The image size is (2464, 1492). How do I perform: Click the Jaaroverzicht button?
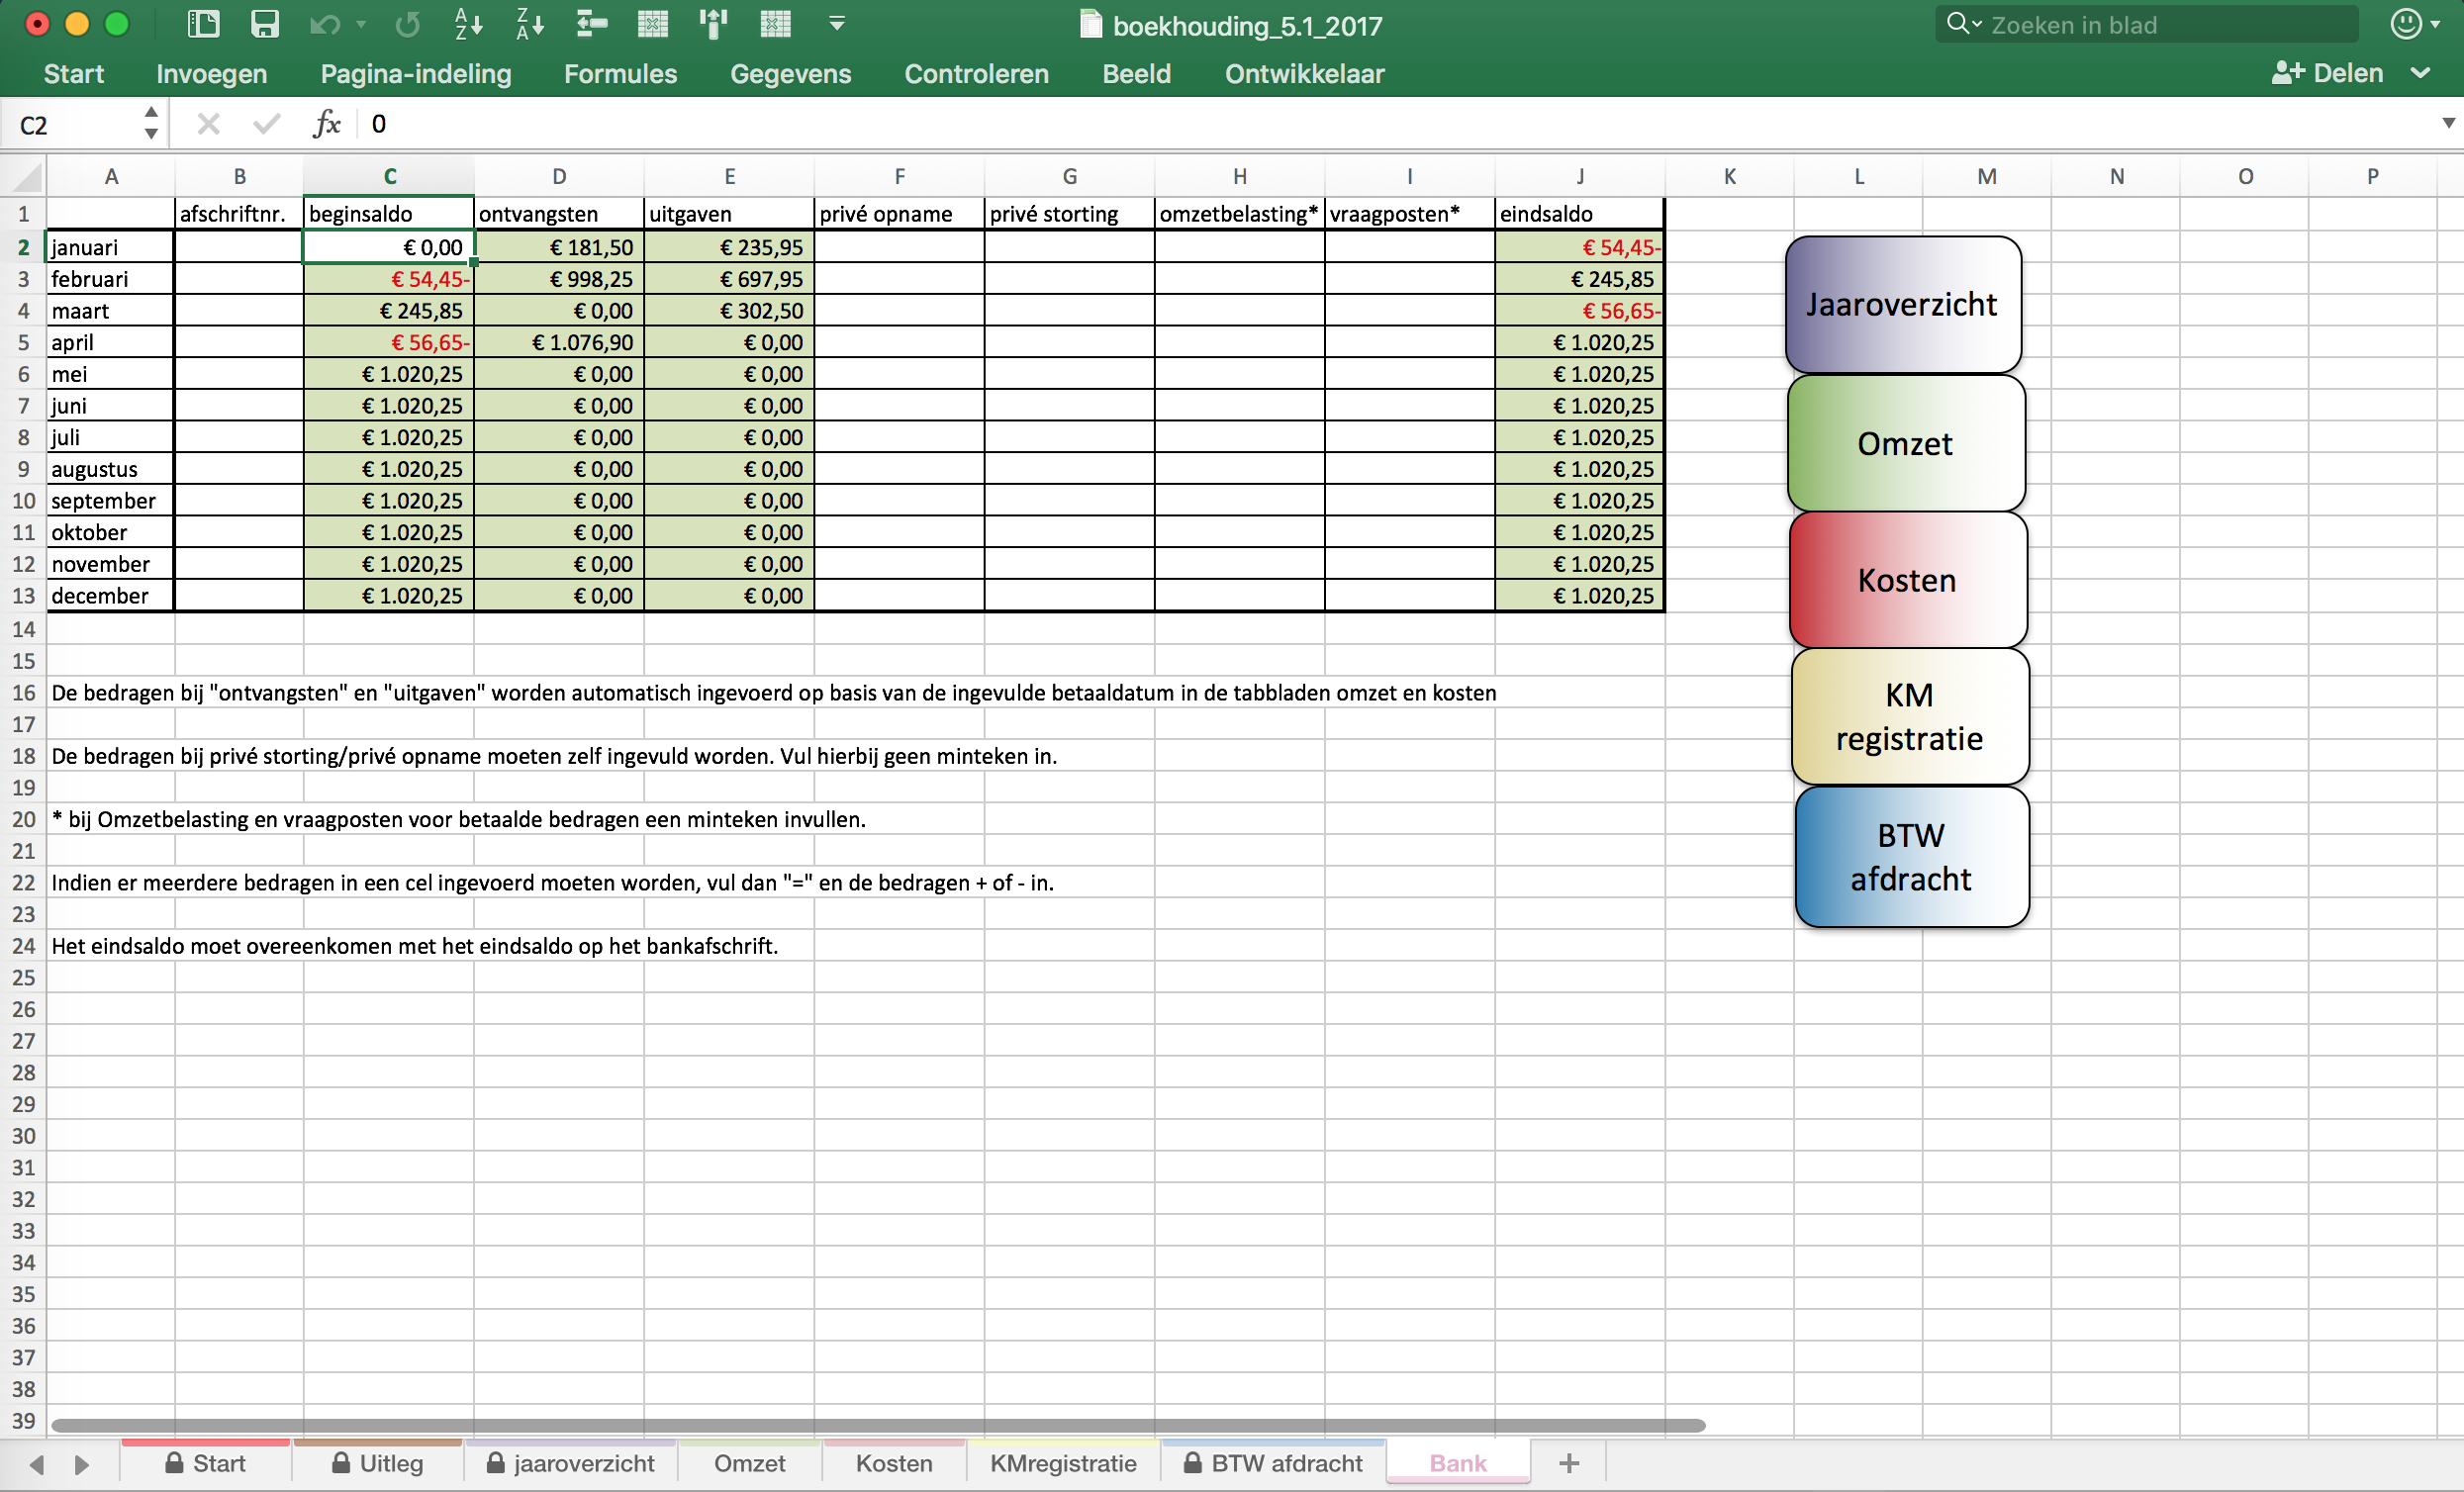1901,304
